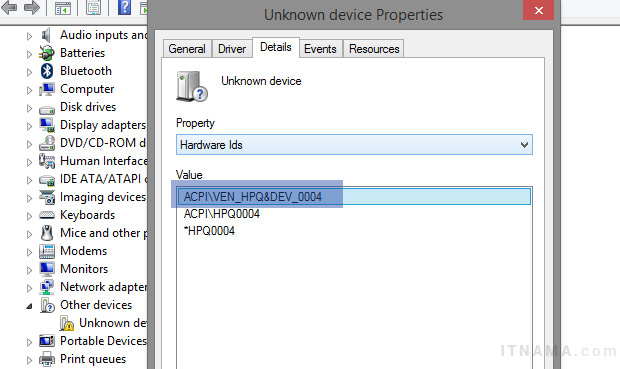Click the Monitors category icon
This screenshot has height=369, width=620.
point(47,269)
